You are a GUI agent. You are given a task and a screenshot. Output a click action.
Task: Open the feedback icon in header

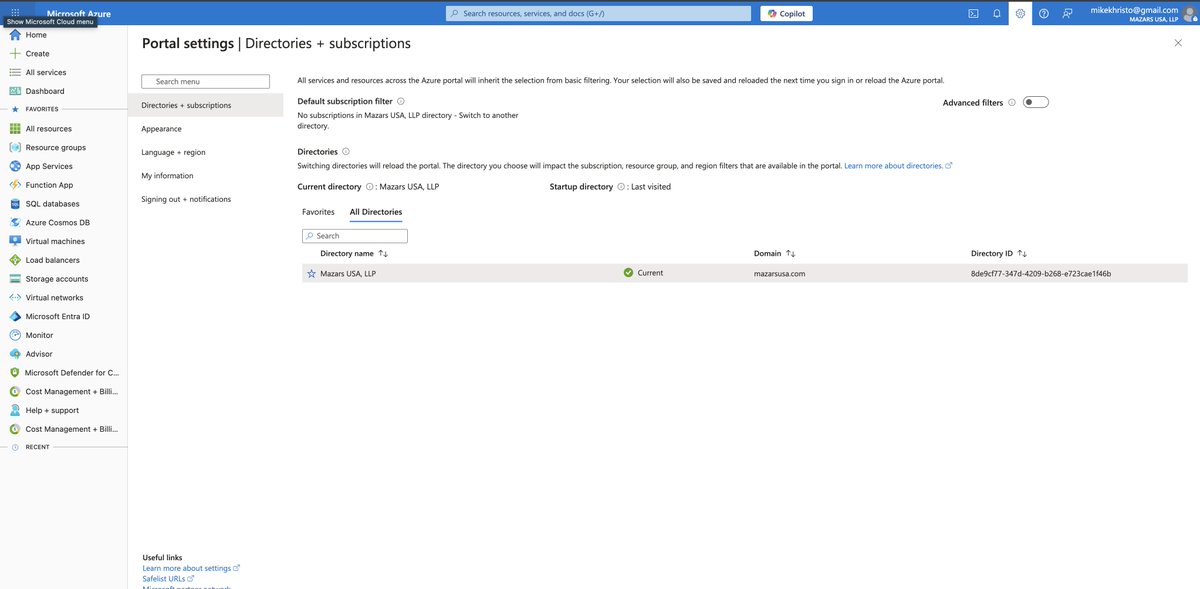click(x=1068, y=13)
